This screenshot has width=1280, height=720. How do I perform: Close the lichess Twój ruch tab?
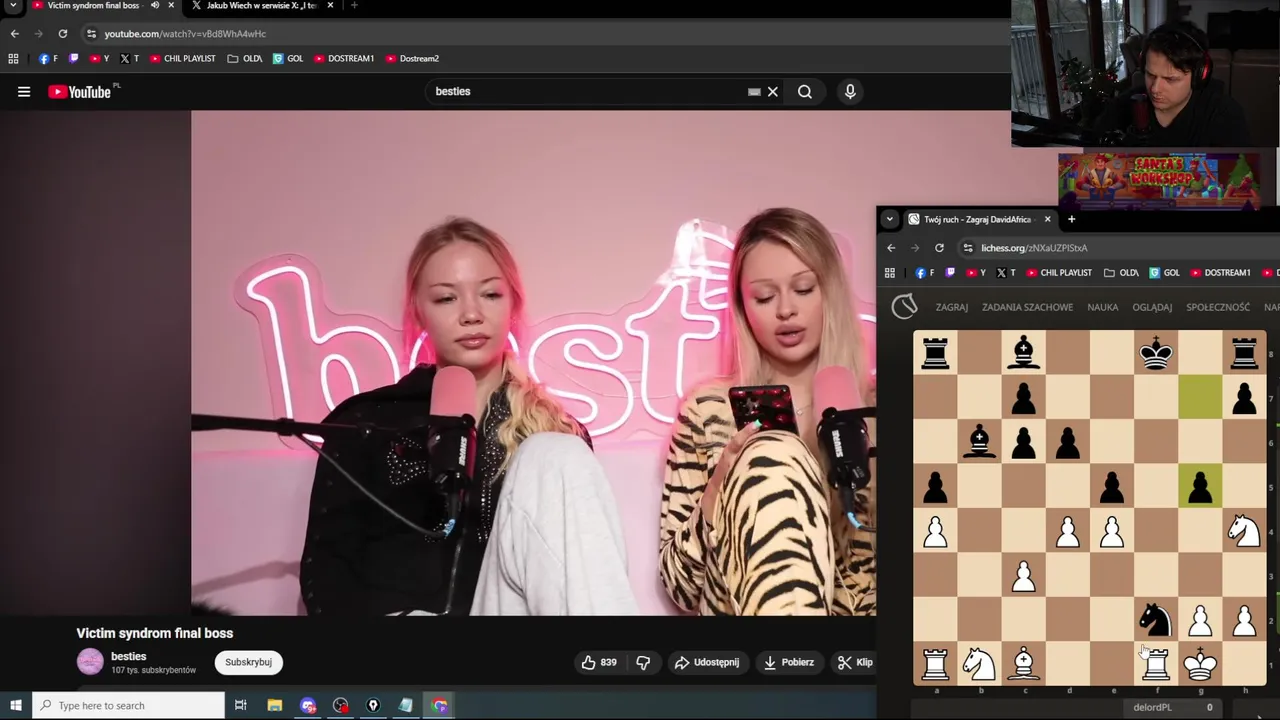pos(1047,219)
